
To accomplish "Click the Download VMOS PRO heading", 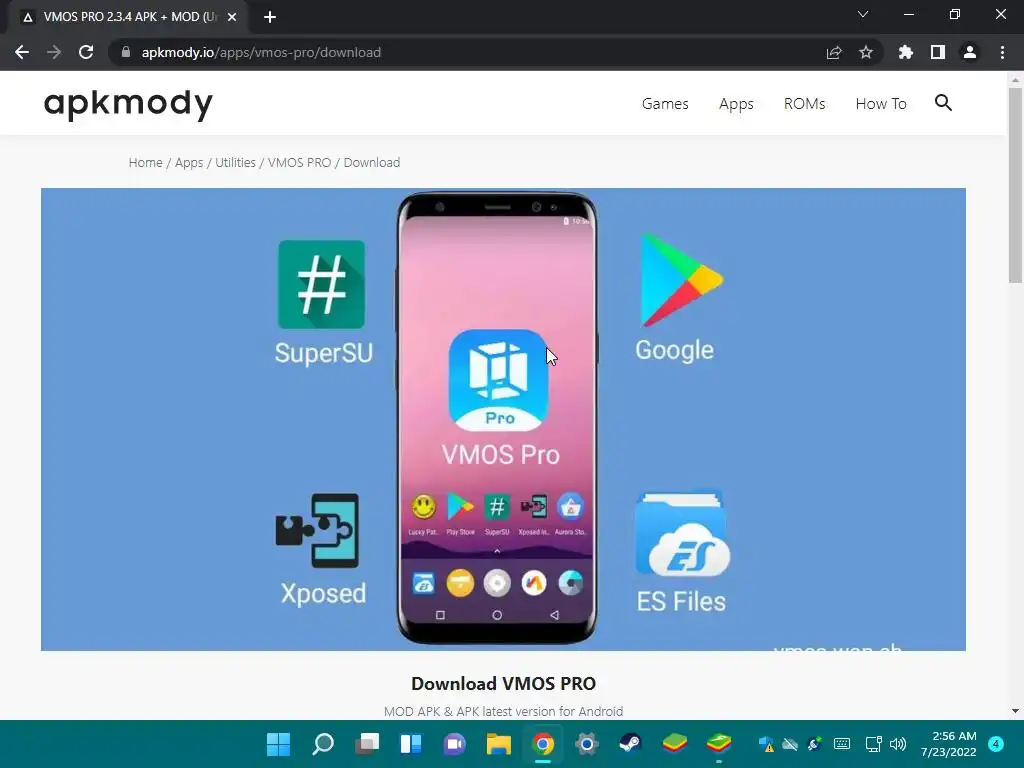I will 504,684.
